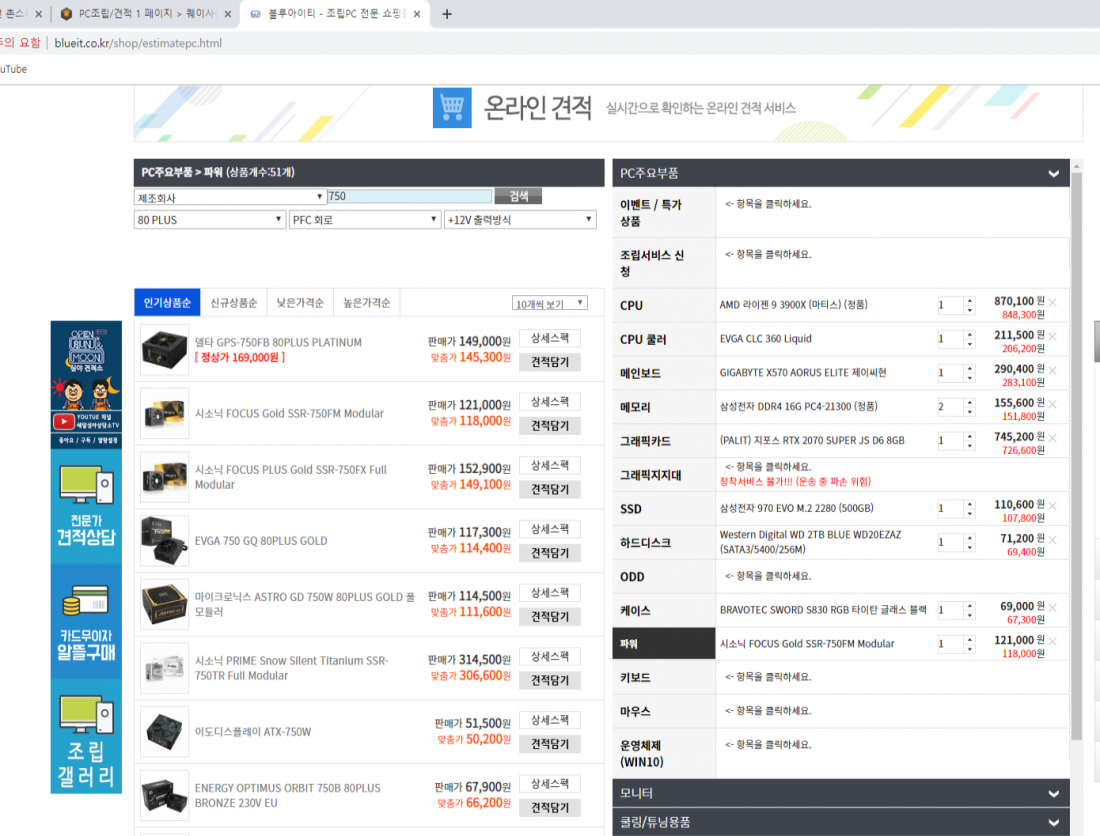This screenshot has height=836, width=1100.
Task: Remove the Samsung DDR4 memory row with its X
Action: coord(1052,404)
